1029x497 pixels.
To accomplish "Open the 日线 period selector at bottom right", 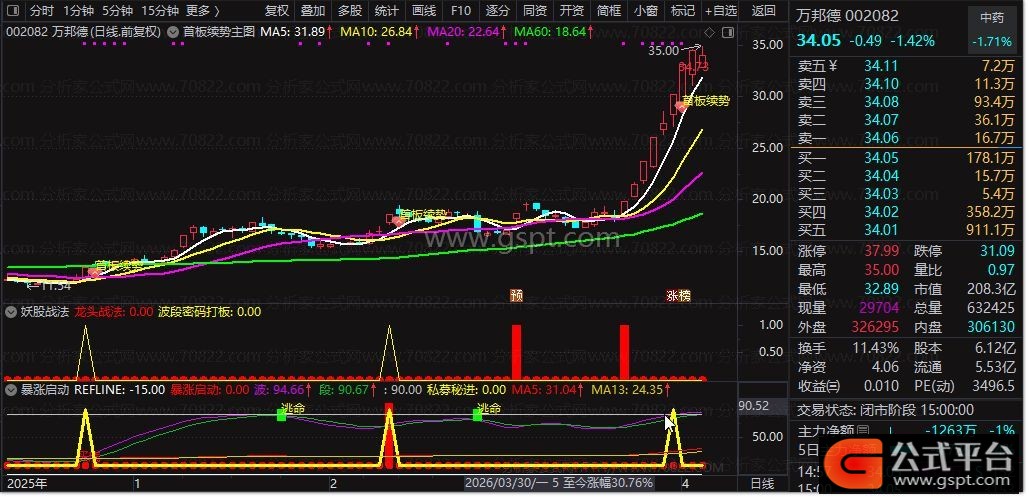I will (x=762, y=484).
